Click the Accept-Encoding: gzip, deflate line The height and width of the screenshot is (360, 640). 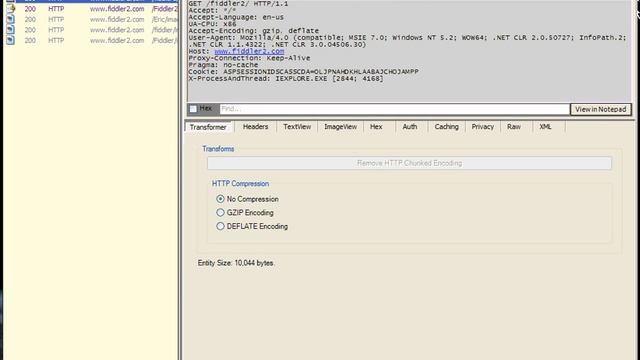click(253, 31)
